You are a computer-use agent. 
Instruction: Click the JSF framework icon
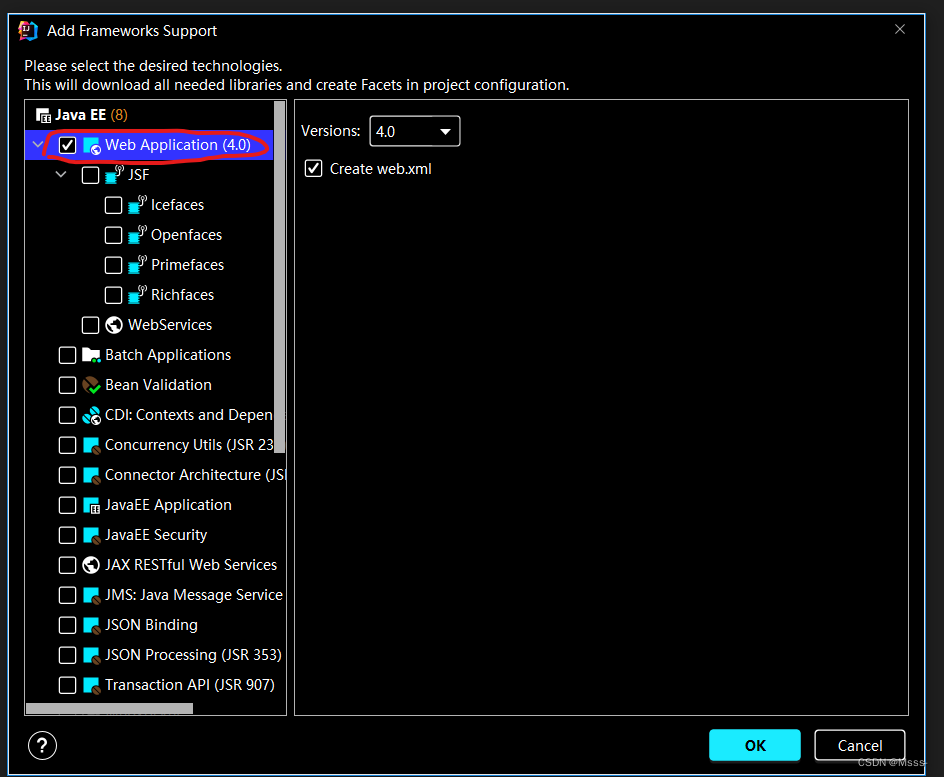[x=114, y=175]
